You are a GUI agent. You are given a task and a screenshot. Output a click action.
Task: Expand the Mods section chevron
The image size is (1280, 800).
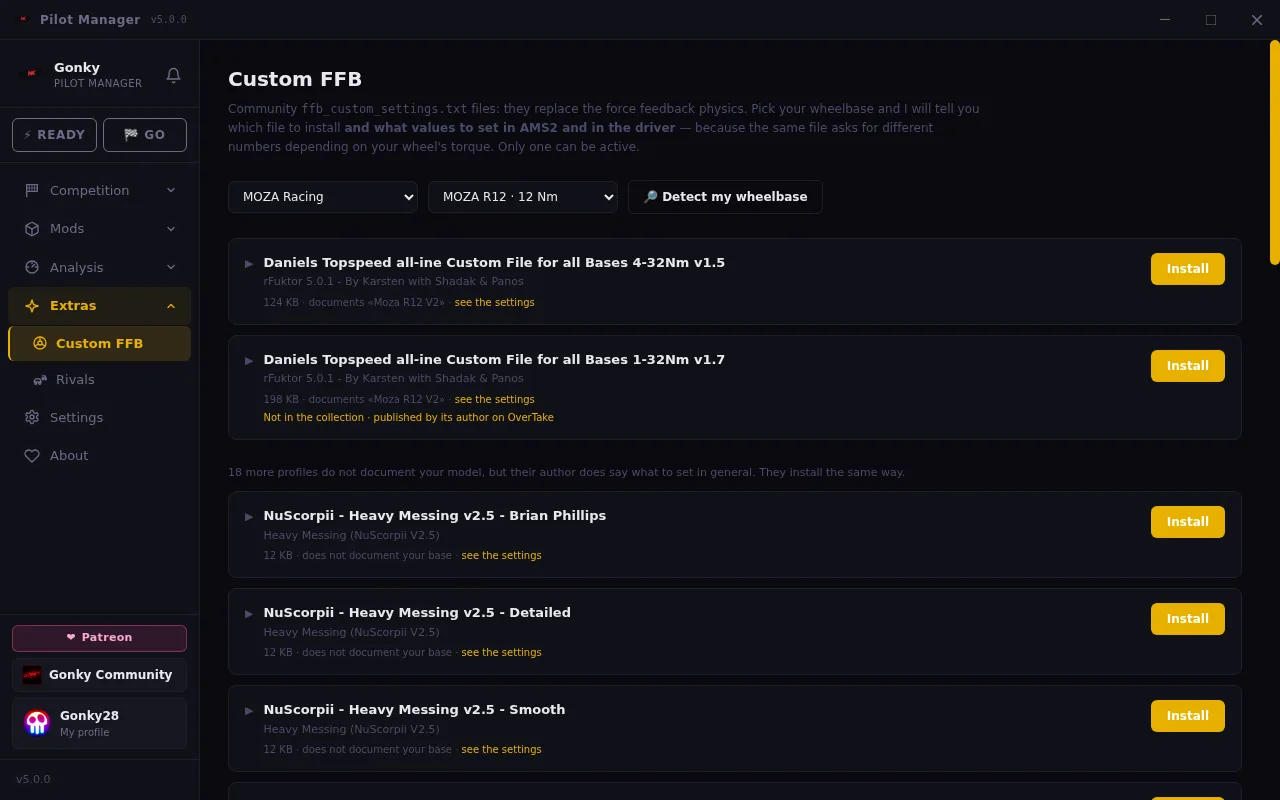171,228
